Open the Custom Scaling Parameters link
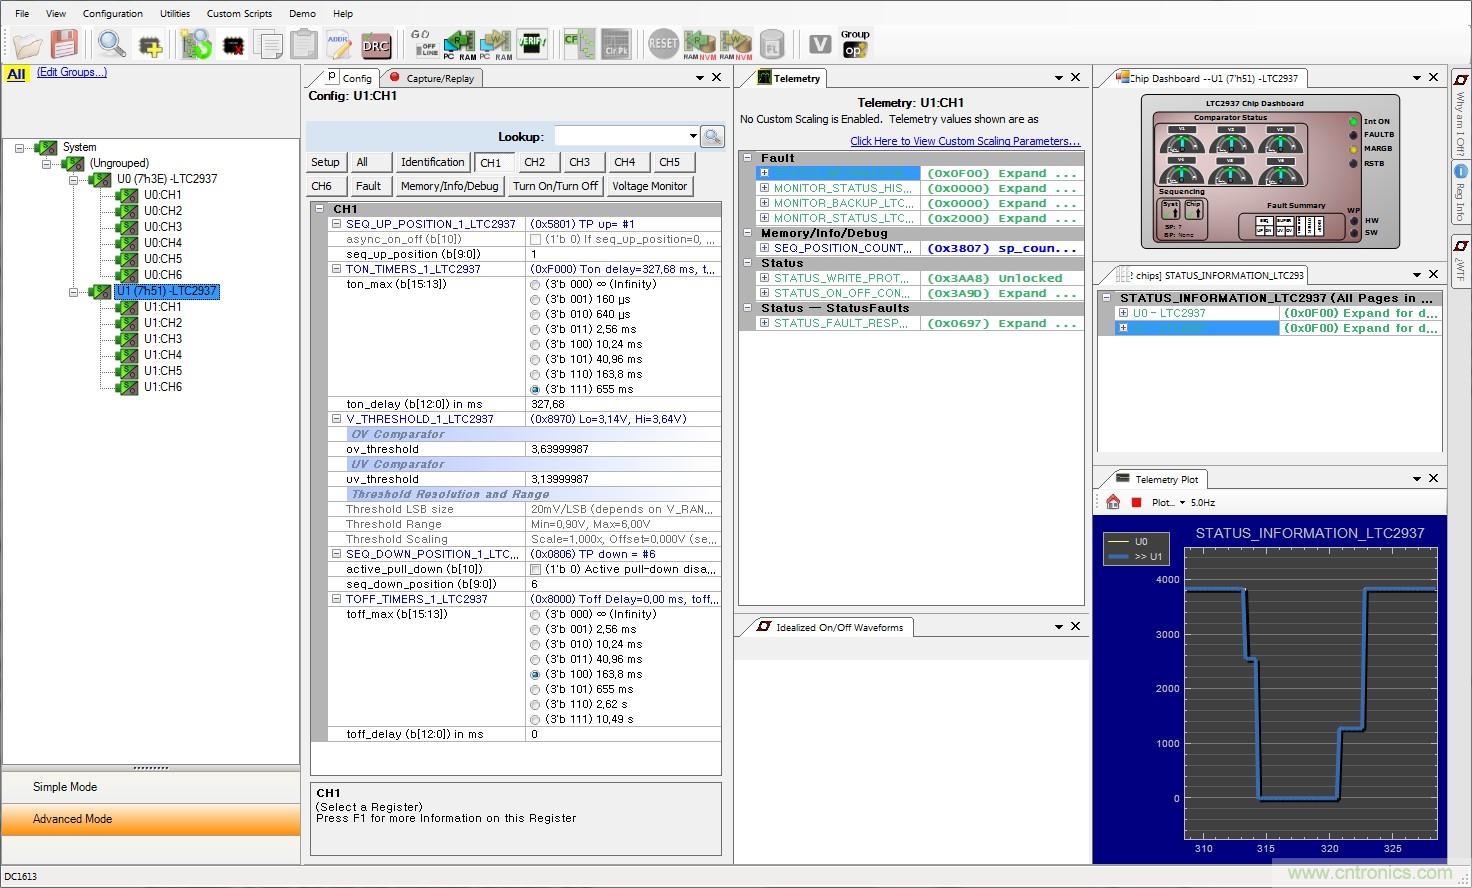The width and height of the screenshot is (1472, 888). 965,141
